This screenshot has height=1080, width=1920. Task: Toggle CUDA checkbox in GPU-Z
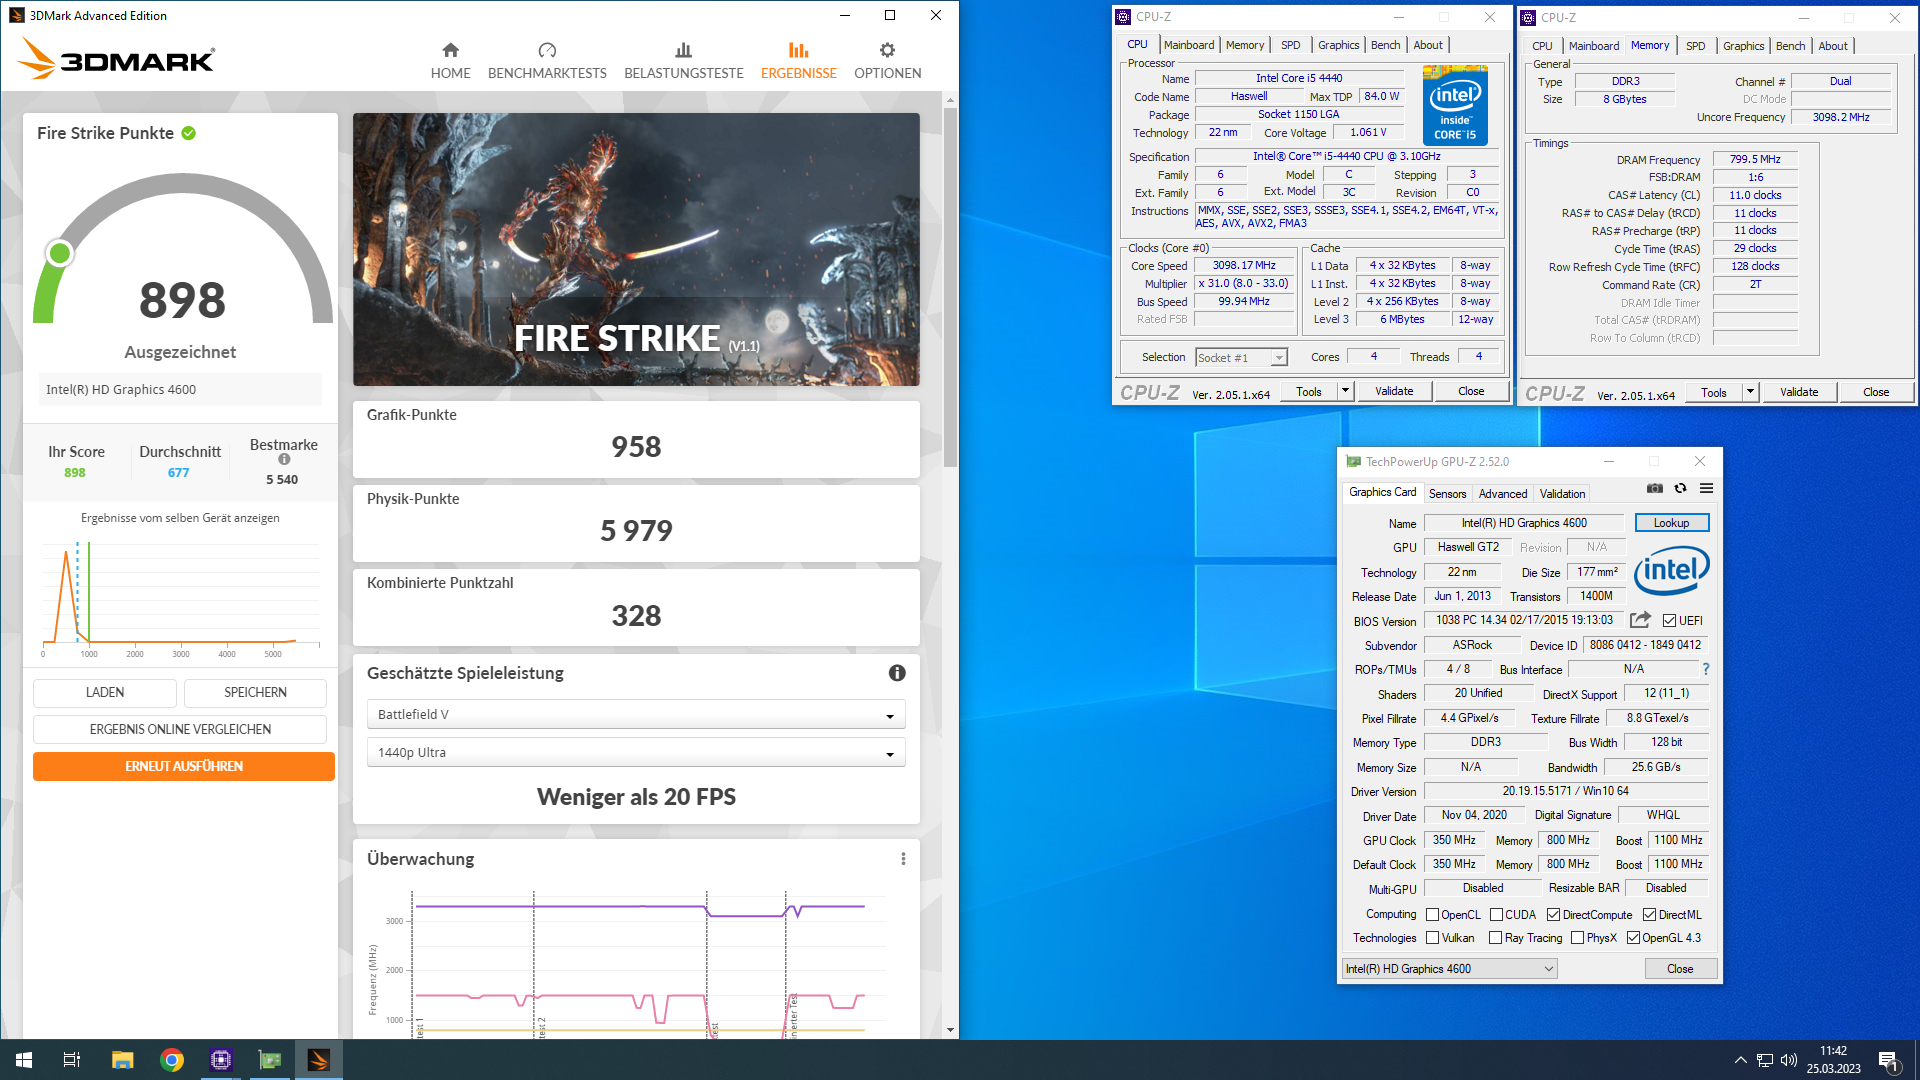(1496, 915)
